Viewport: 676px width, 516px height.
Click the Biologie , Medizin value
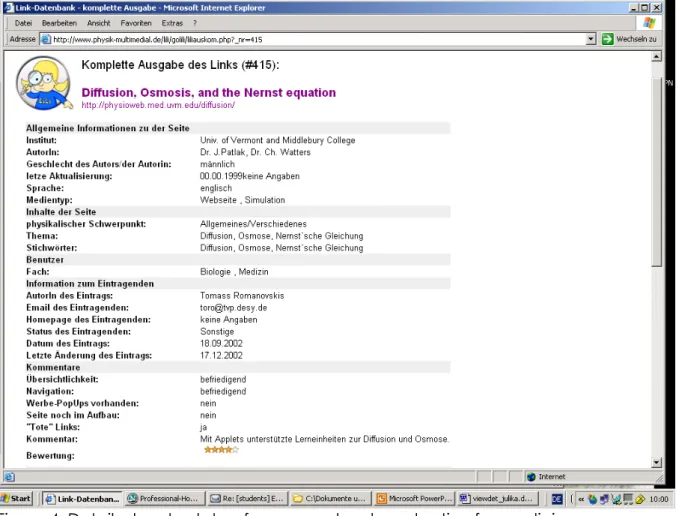pos(234,272)
